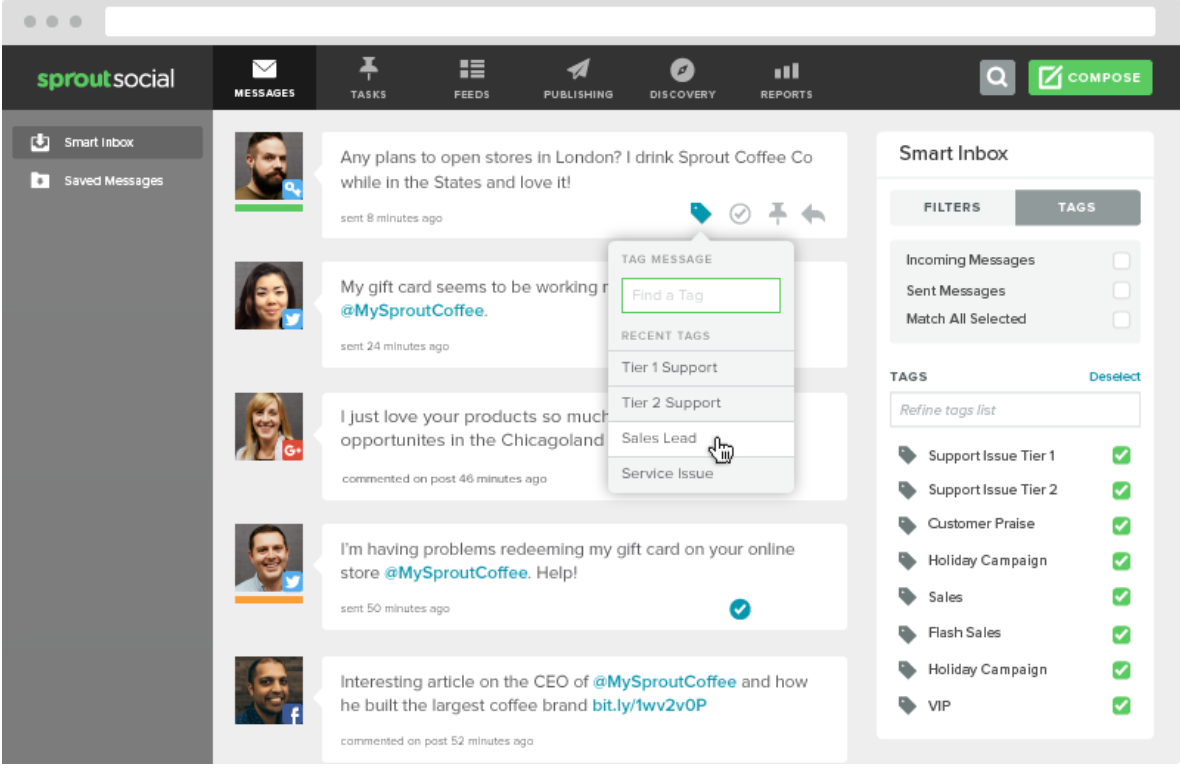Screen dimensions: 1180x768
Task: Check the Incoming Messages checkbox
Action: (1121, 260)
